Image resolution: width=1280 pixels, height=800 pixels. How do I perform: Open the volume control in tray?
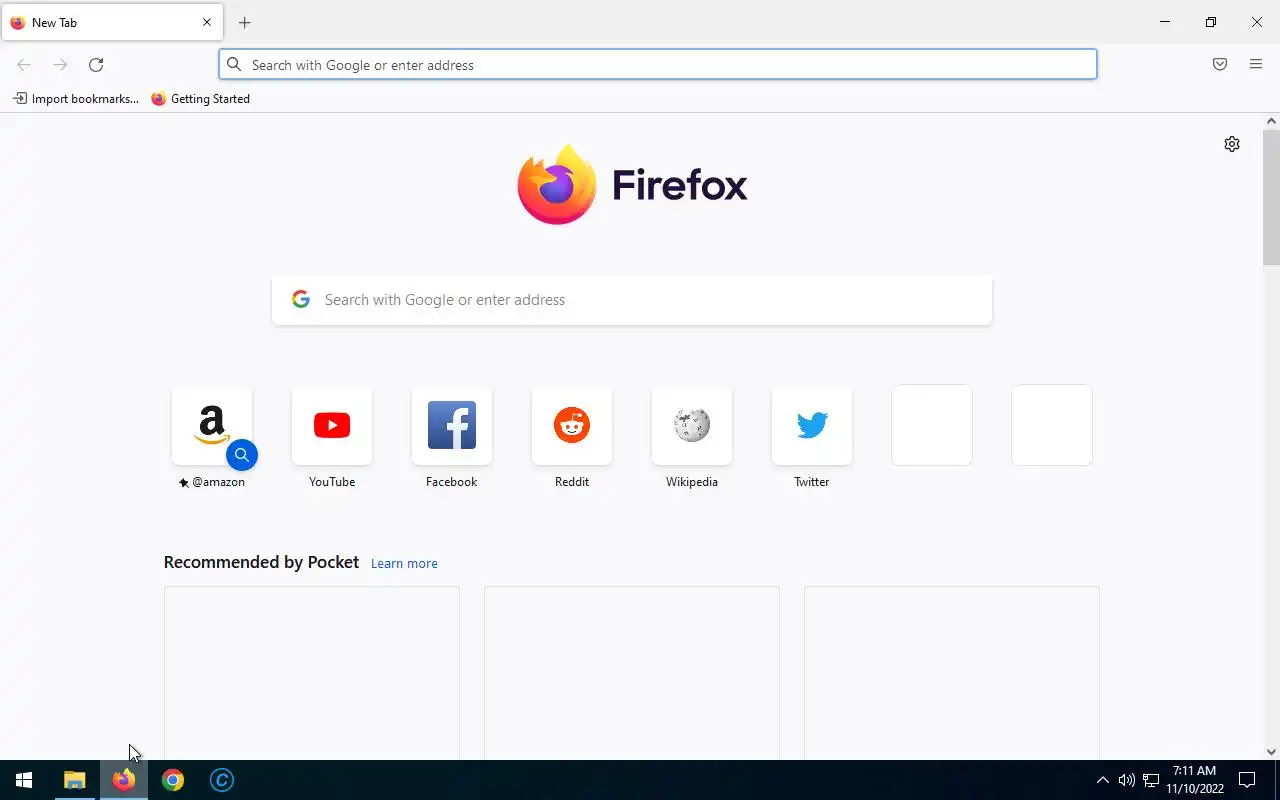1127,780
